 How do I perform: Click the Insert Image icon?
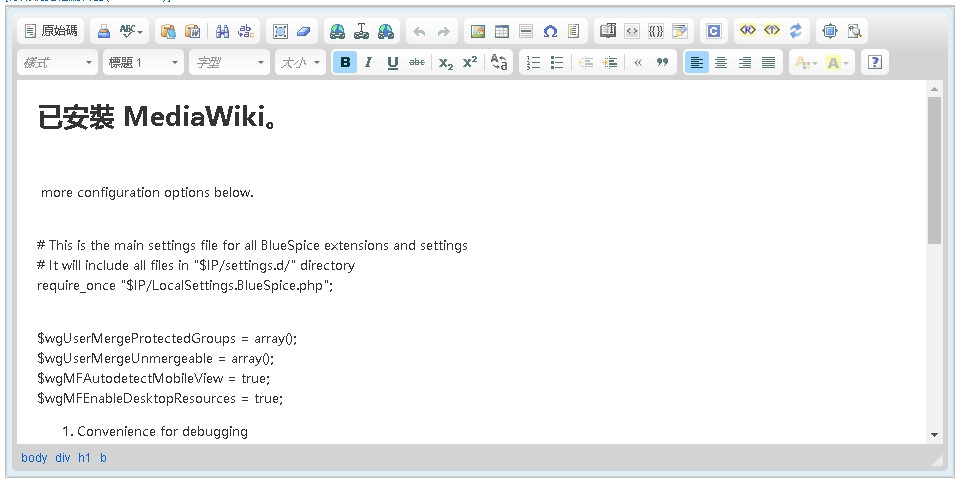478,31
